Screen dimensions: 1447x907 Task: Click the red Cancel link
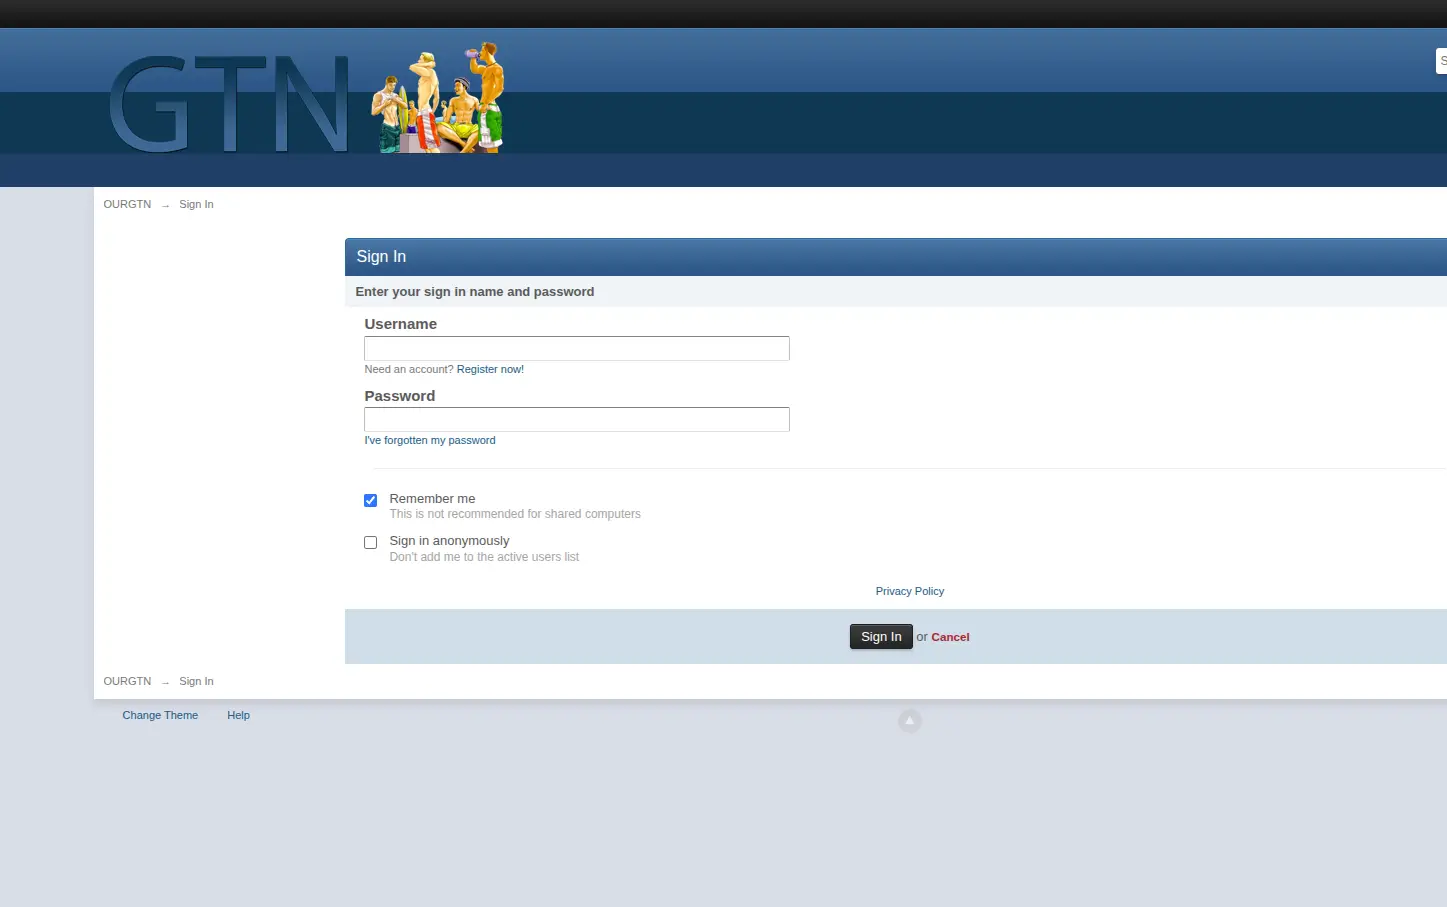[950, 637]
